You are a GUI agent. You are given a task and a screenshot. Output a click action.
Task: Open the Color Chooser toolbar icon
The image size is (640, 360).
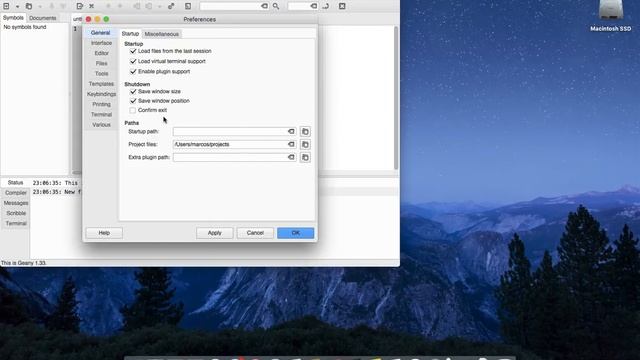(x=188, y=6)
